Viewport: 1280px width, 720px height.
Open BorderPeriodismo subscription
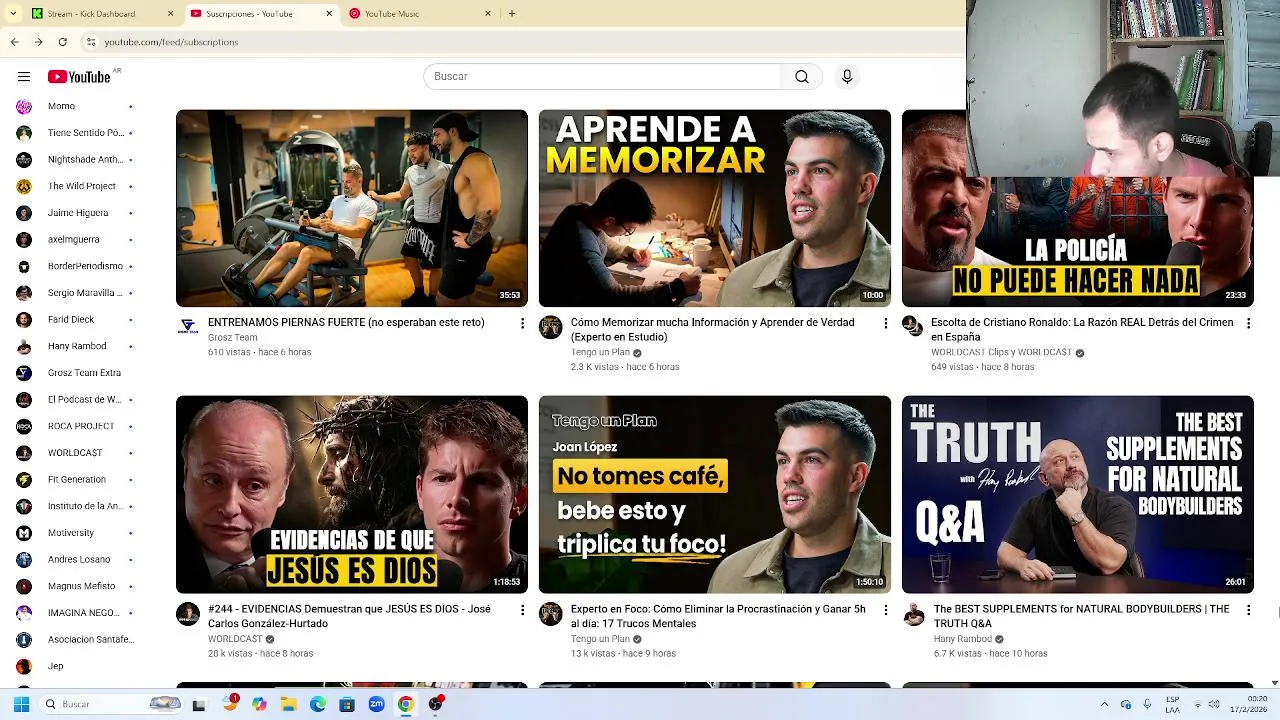tap(75, 266)
